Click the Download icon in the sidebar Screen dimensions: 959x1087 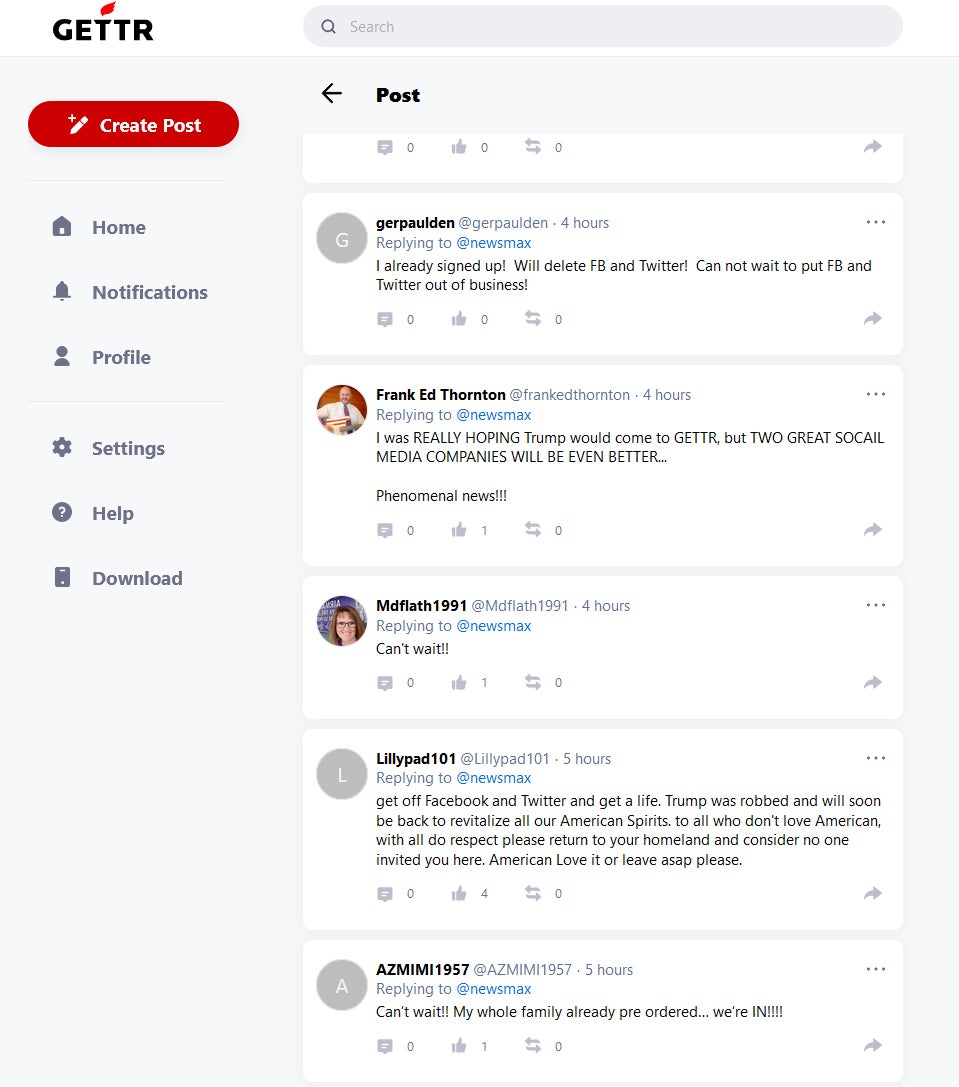(62, 578)
